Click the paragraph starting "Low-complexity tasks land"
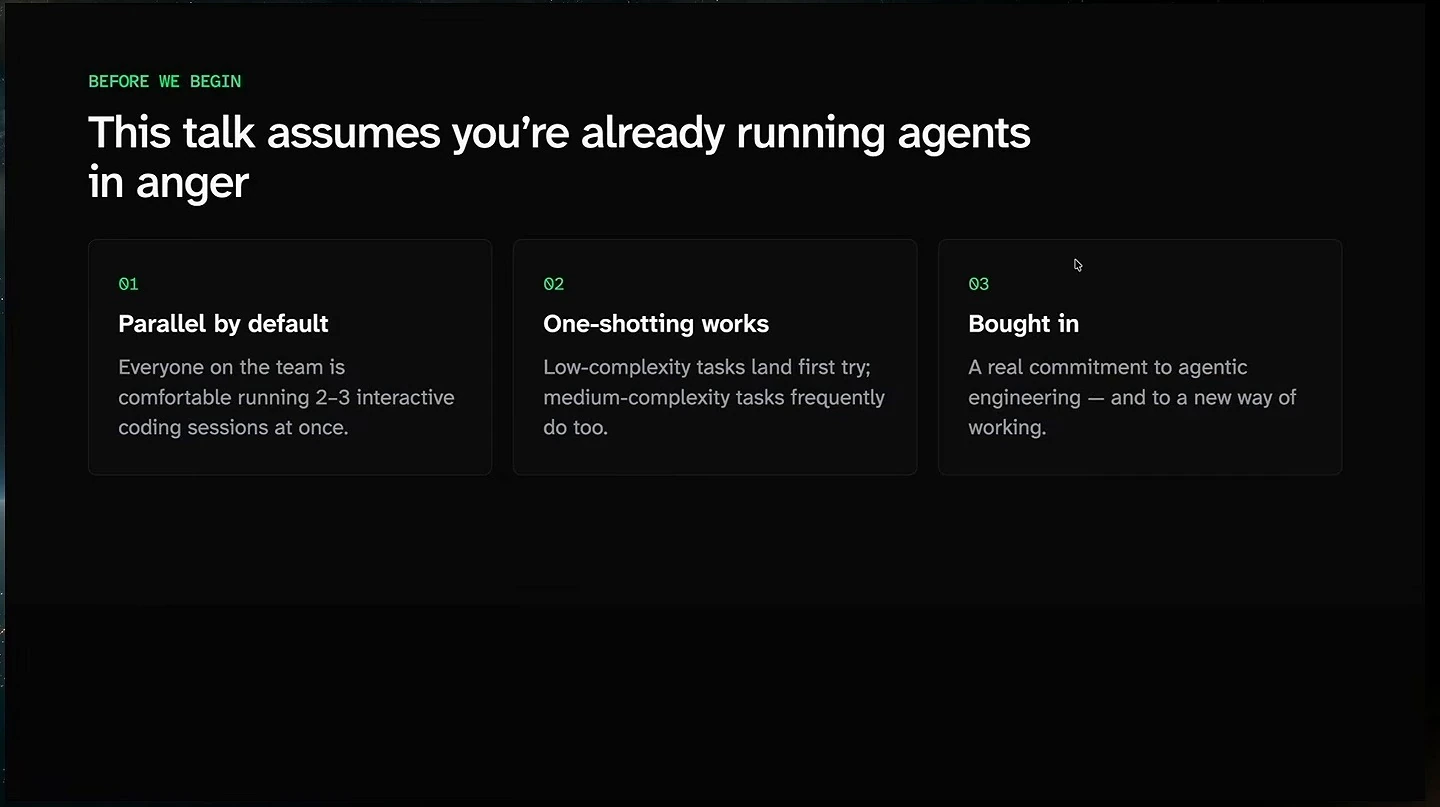The image size is (1440, 807). click(714, 397)
